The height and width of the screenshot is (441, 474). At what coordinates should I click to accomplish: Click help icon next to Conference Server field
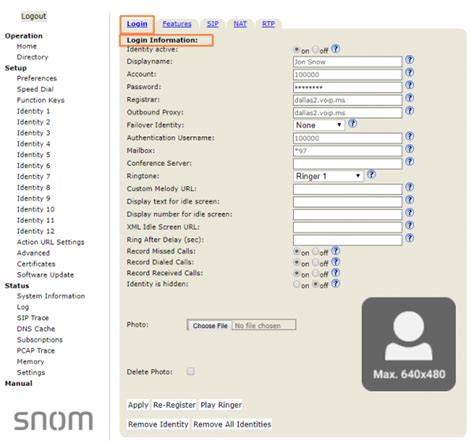(410, 162)
